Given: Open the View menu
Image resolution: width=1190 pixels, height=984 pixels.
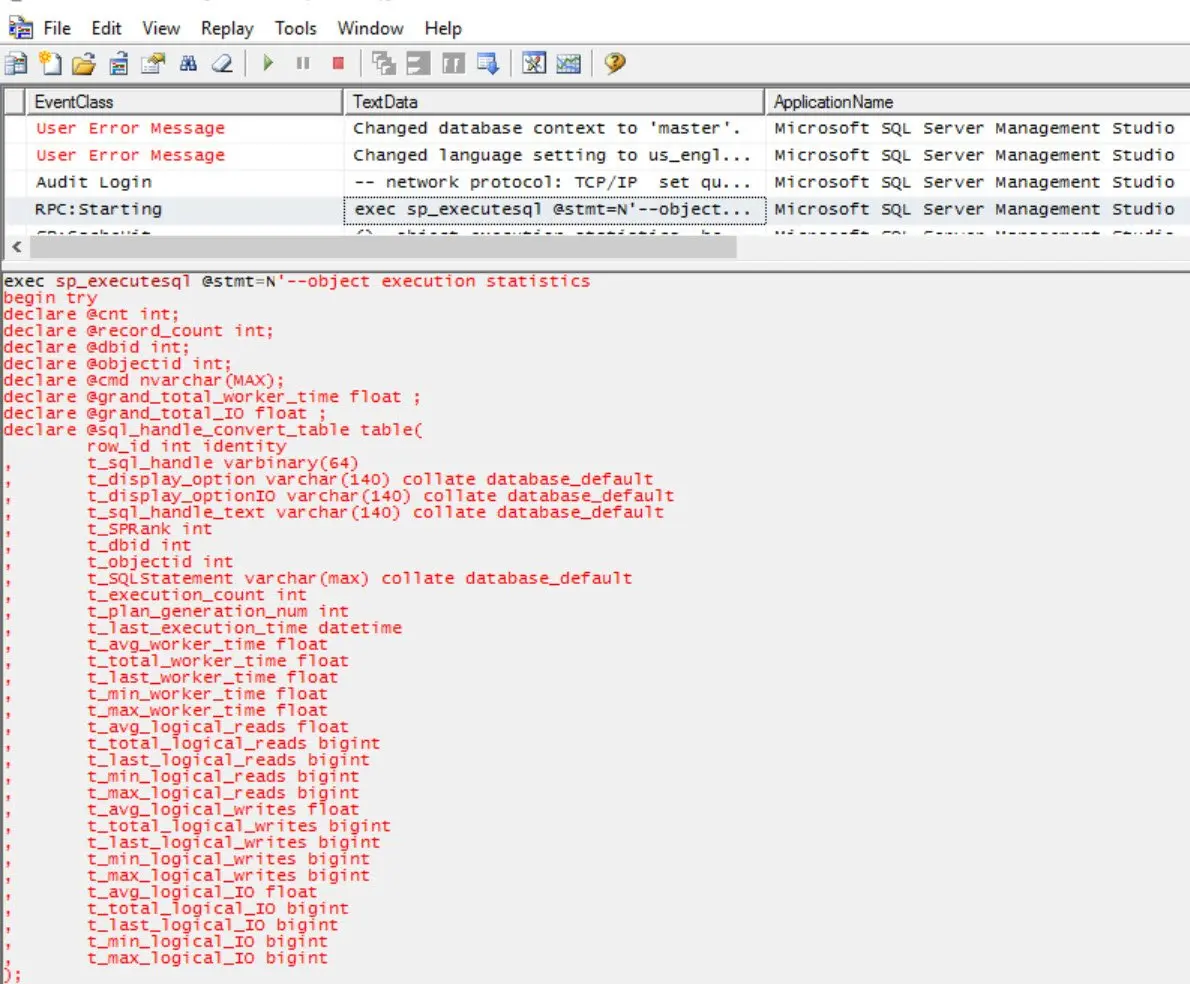Looking at the screenshot, I should (161, 28).
